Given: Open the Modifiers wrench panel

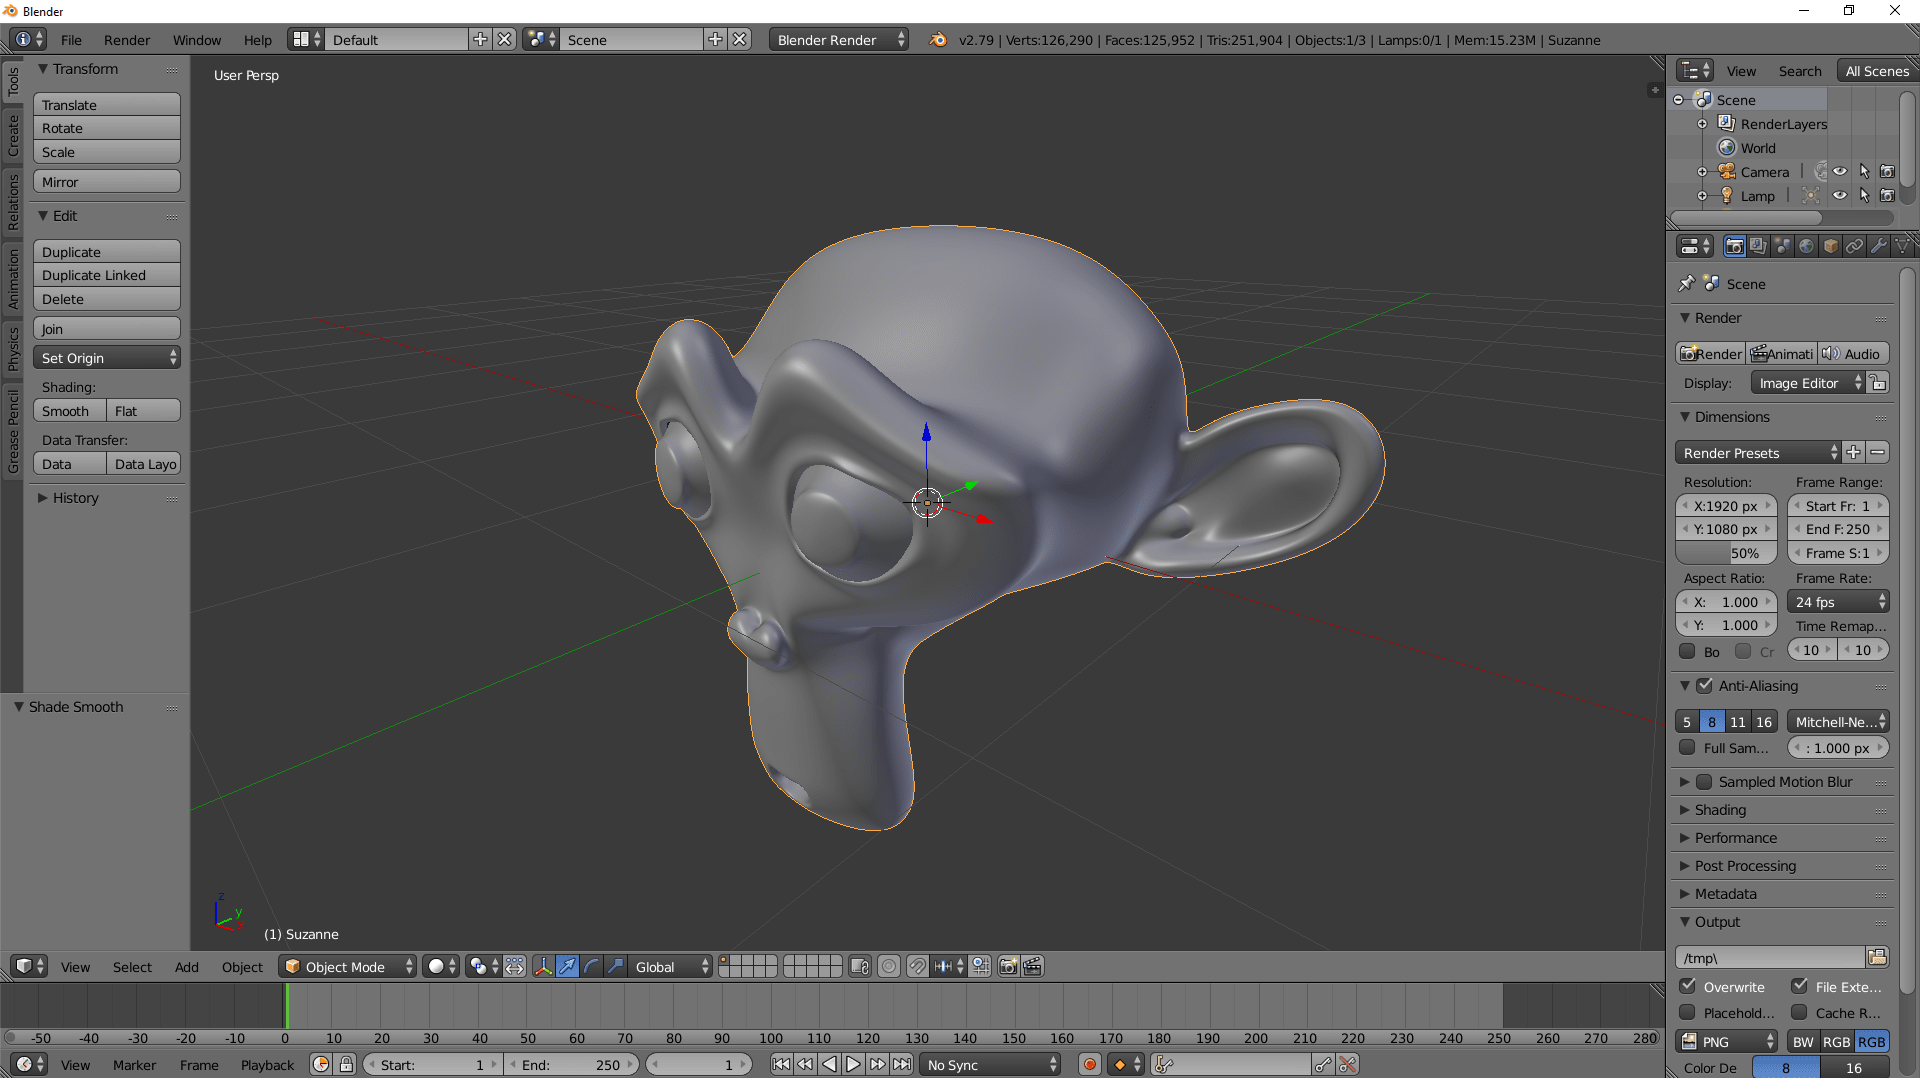Looking at the screenshot, I should click(x=1880, y=246).
